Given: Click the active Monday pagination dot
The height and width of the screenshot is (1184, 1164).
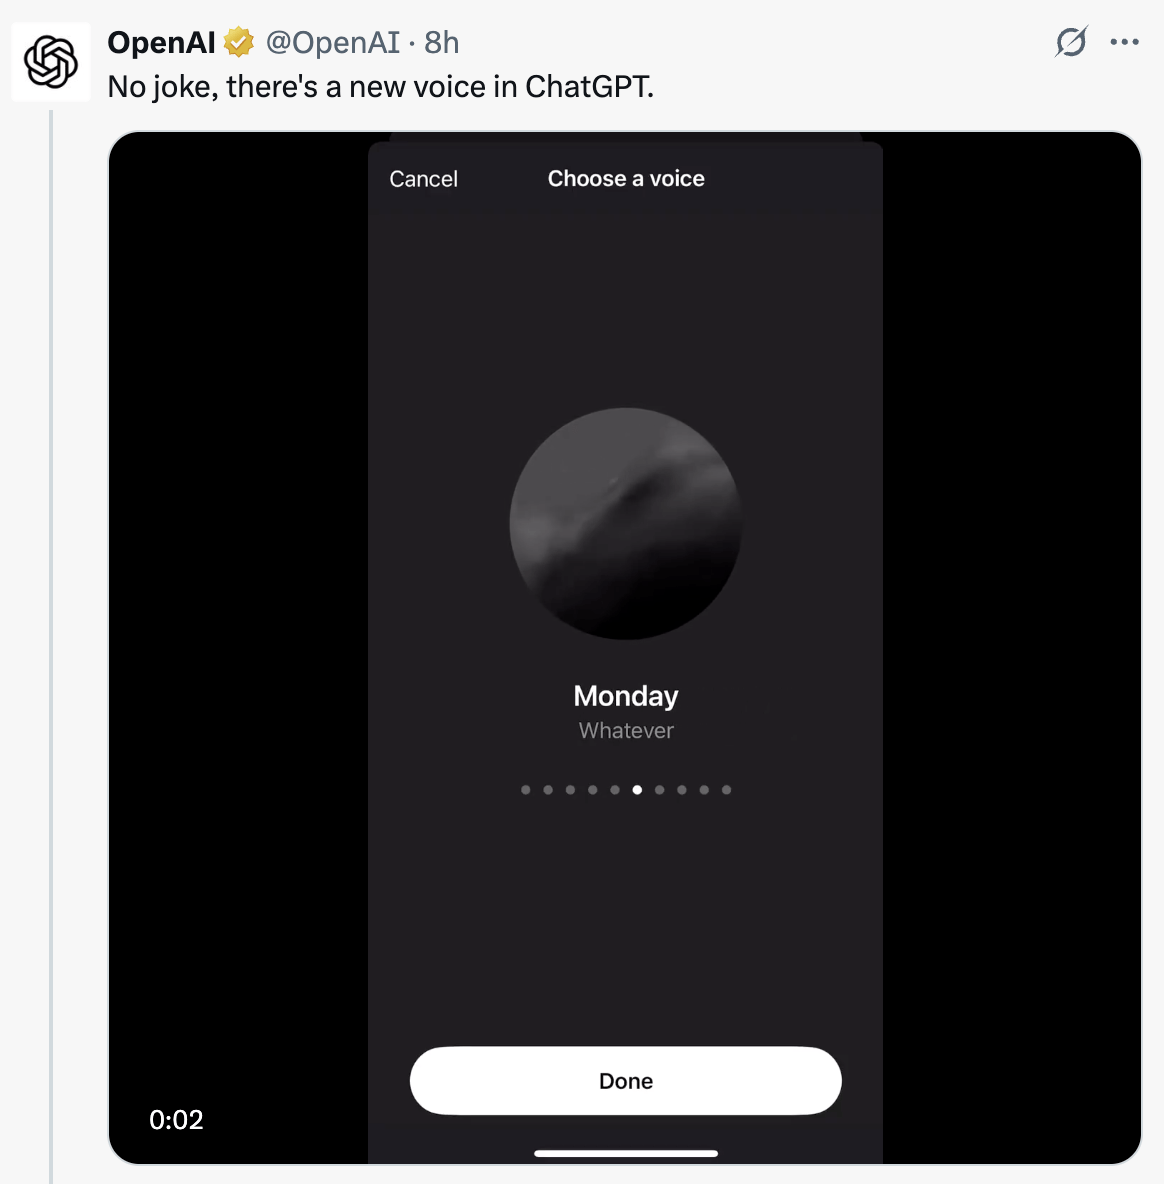Looking at the screenshot, I should [x=637, y=790].
